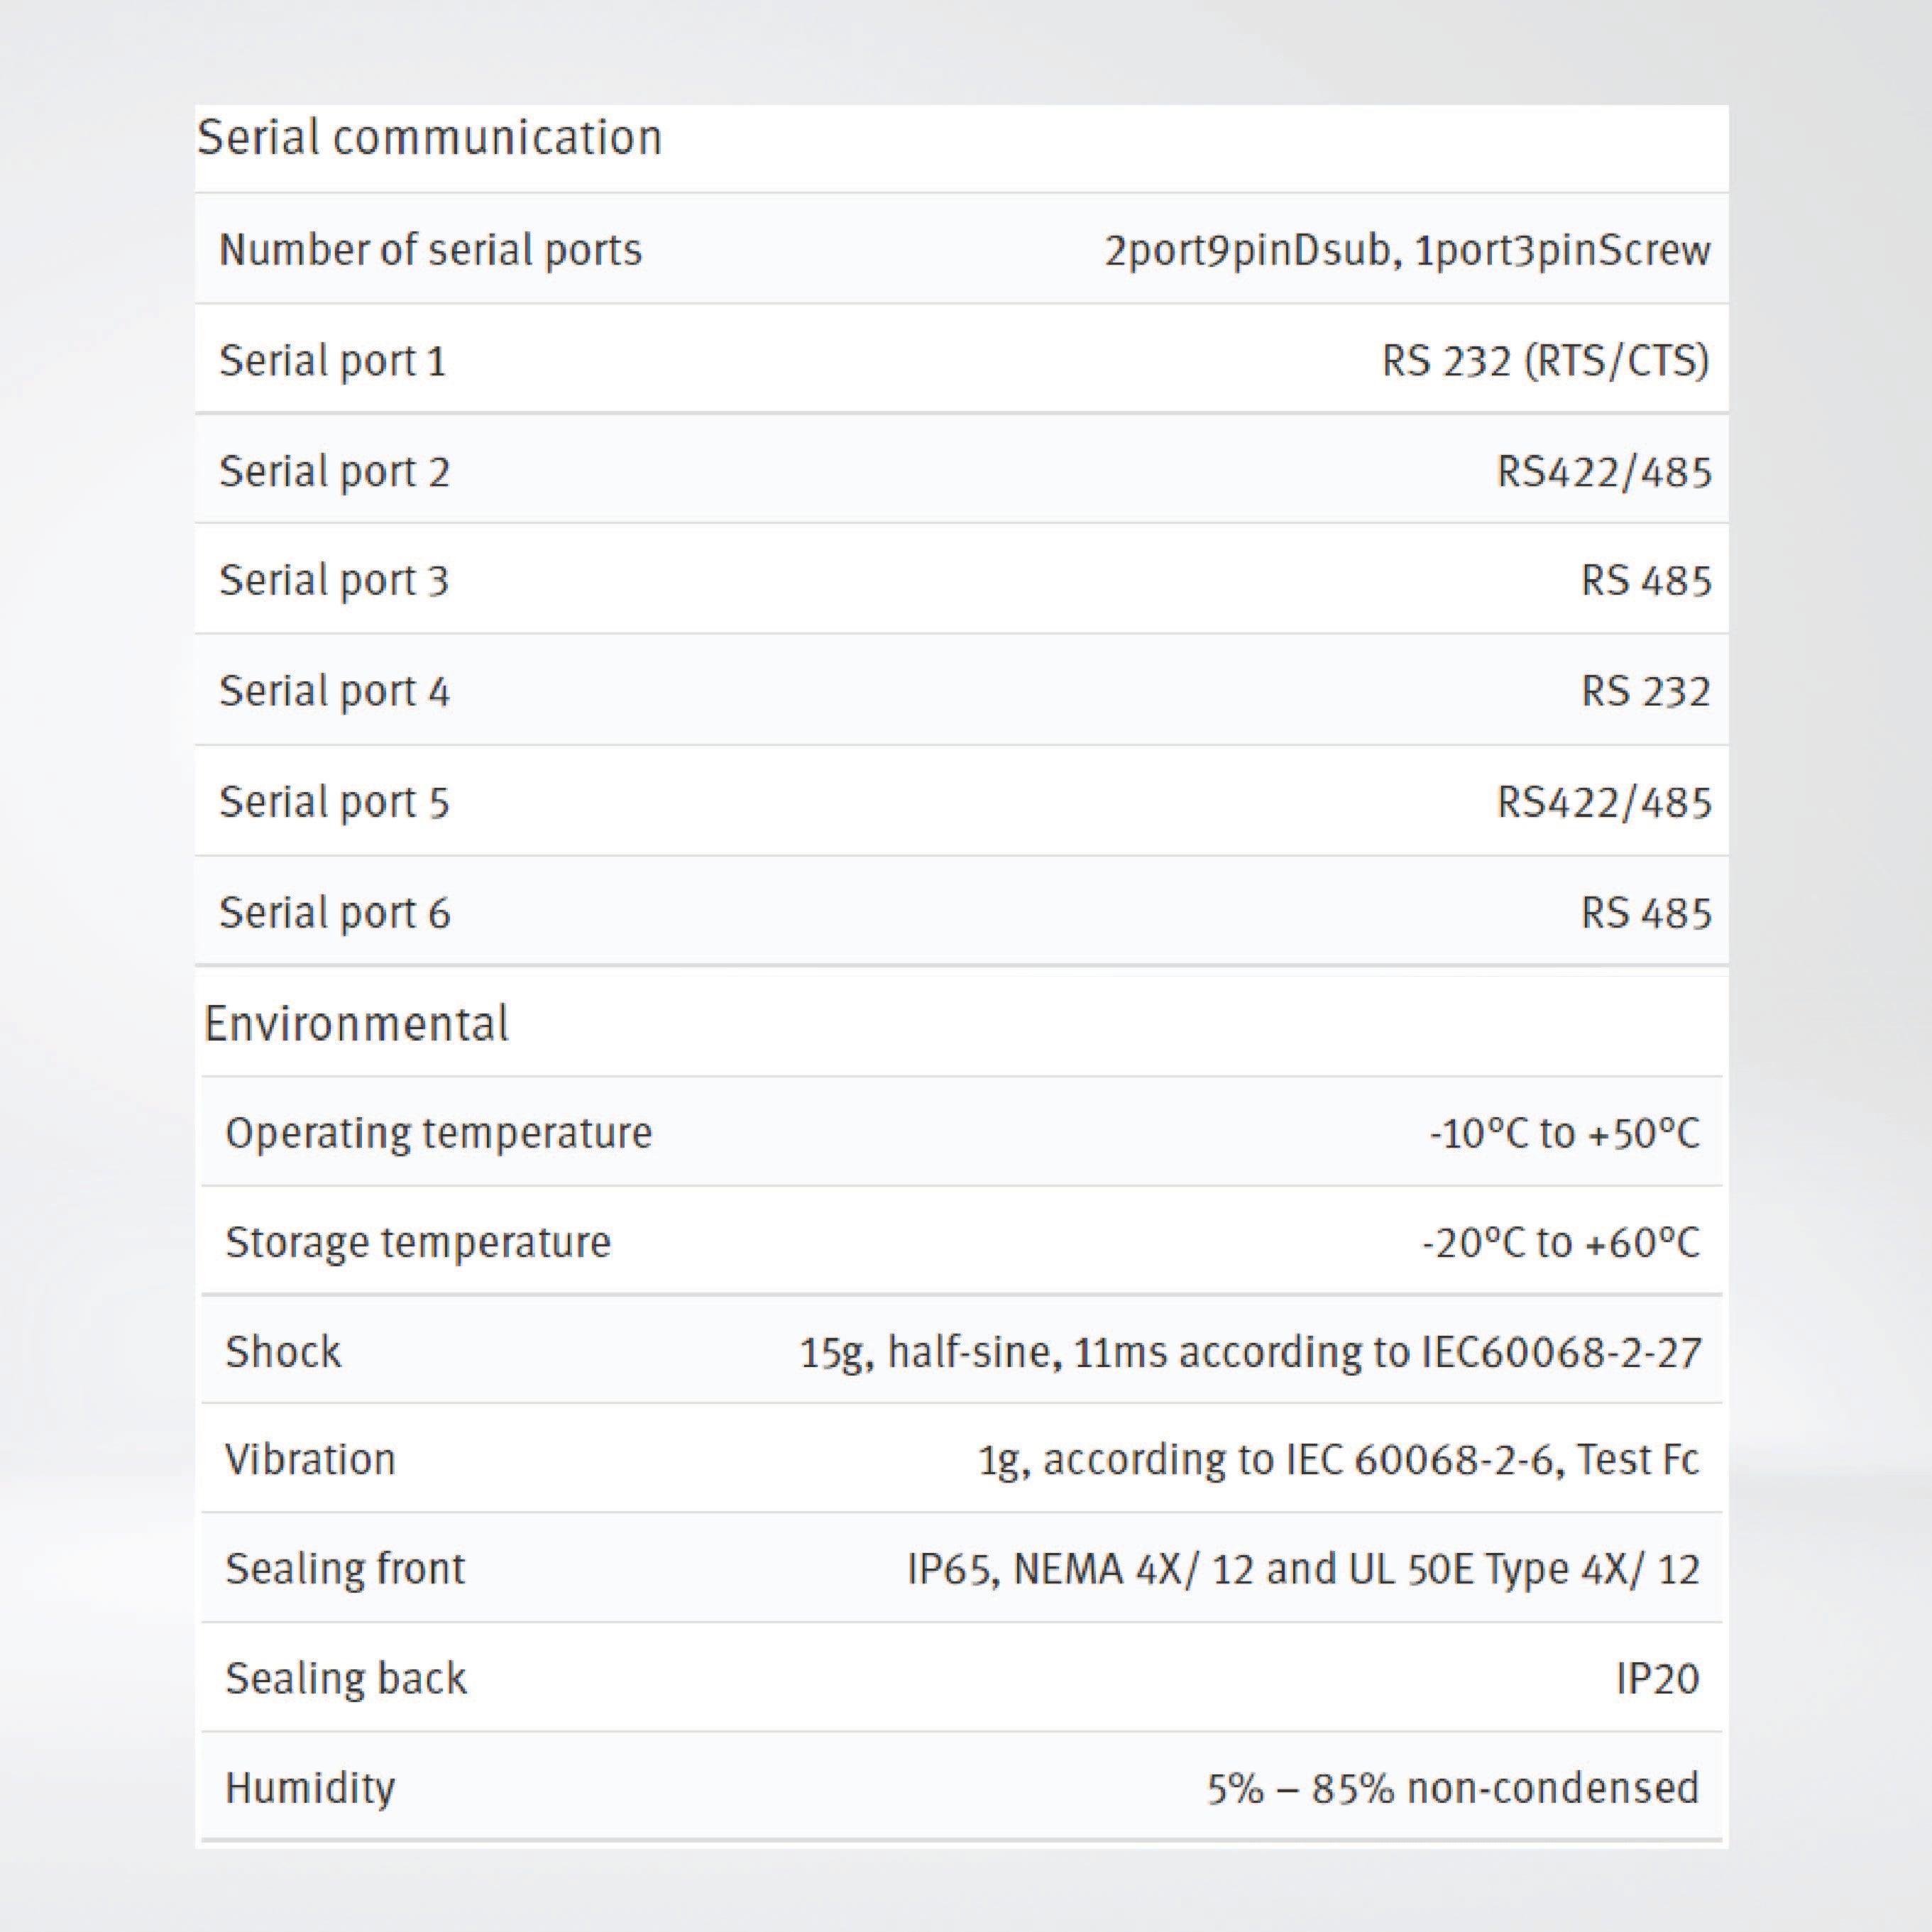This screenshot has width=1932, height=1932.
Task: Select the Operating temperature label
Action: point(439,1133)
